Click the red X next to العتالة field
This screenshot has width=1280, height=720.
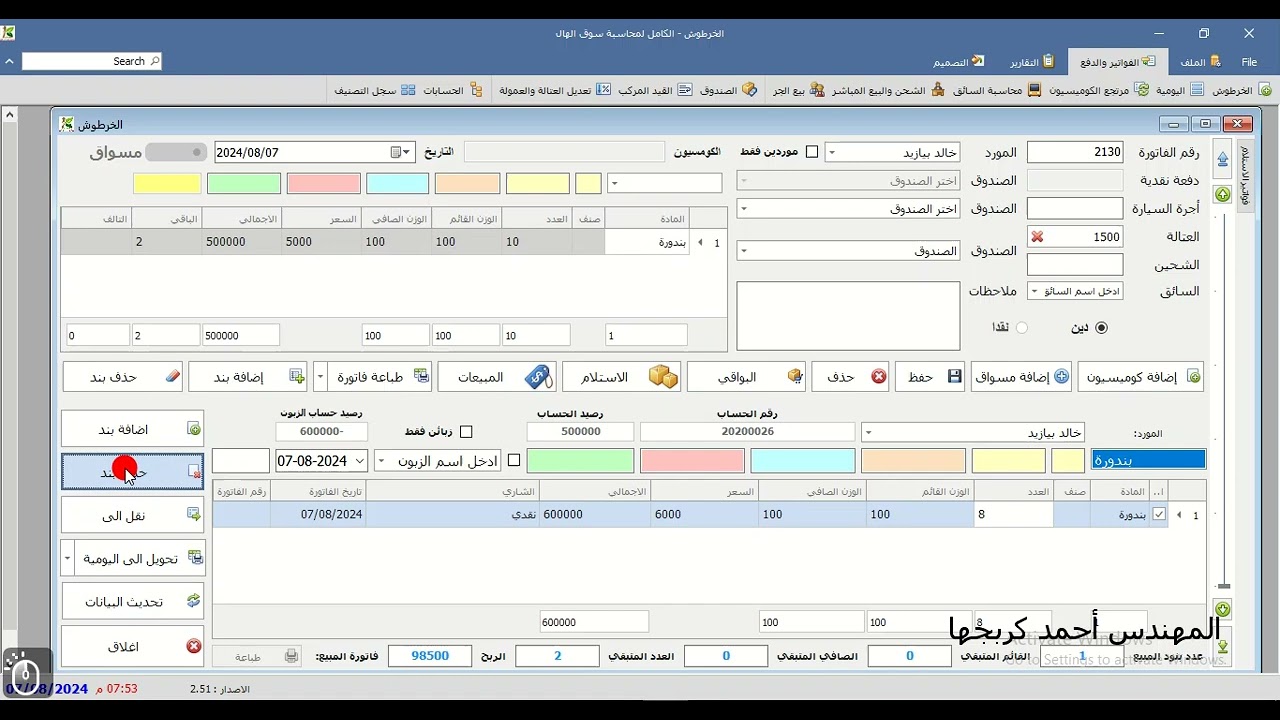coord(1037,237)
